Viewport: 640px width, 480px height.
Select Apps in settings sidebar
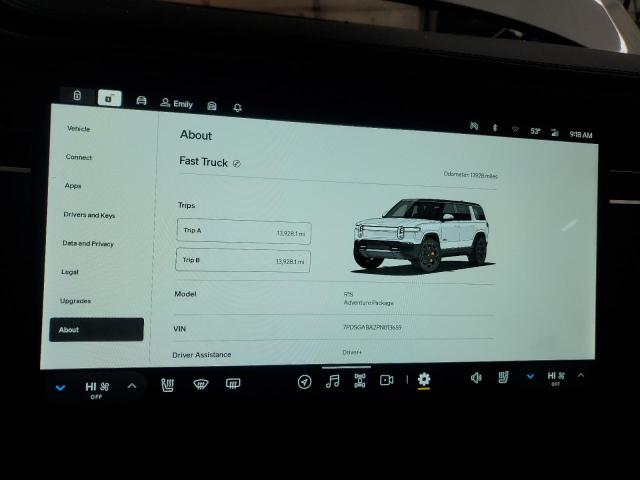click(x=73, y=186)
